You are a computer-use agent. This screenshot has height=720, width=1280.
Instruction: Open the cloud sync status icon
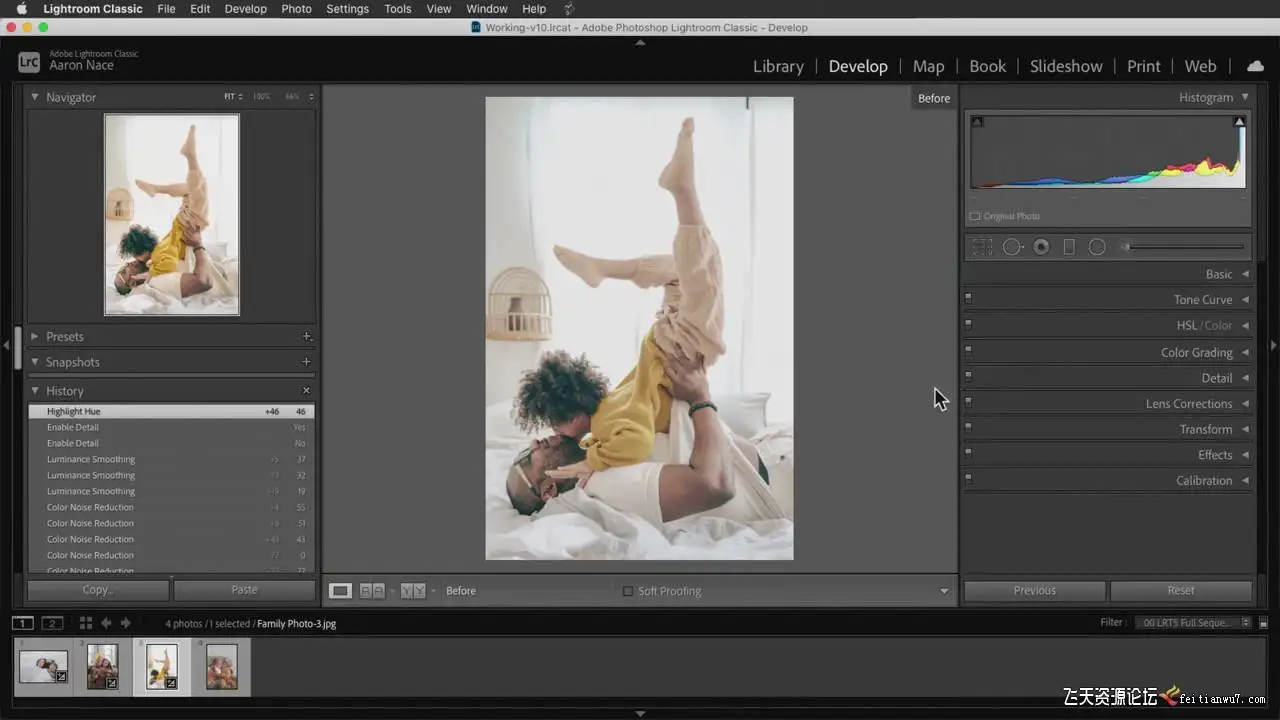tap(1255, 66)
